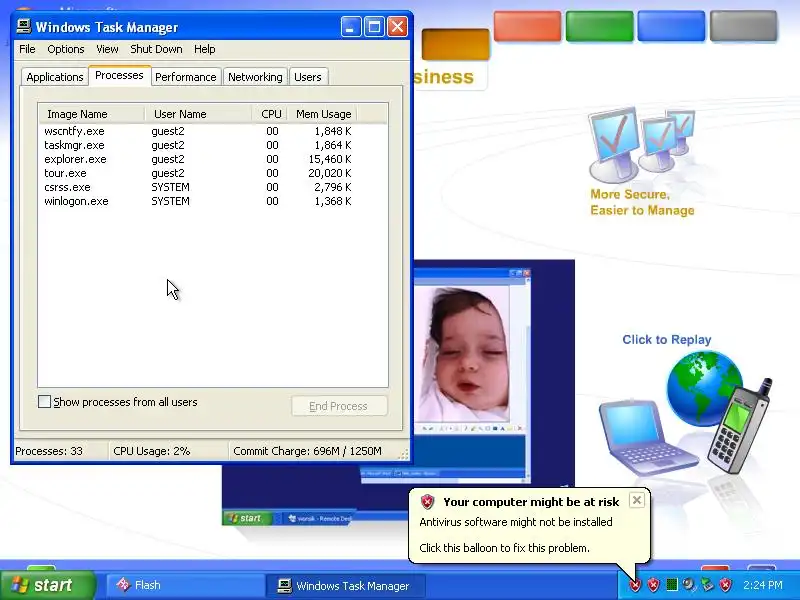Click the 15,460 K memory value

pyautogui.click(x=330, y=159)
